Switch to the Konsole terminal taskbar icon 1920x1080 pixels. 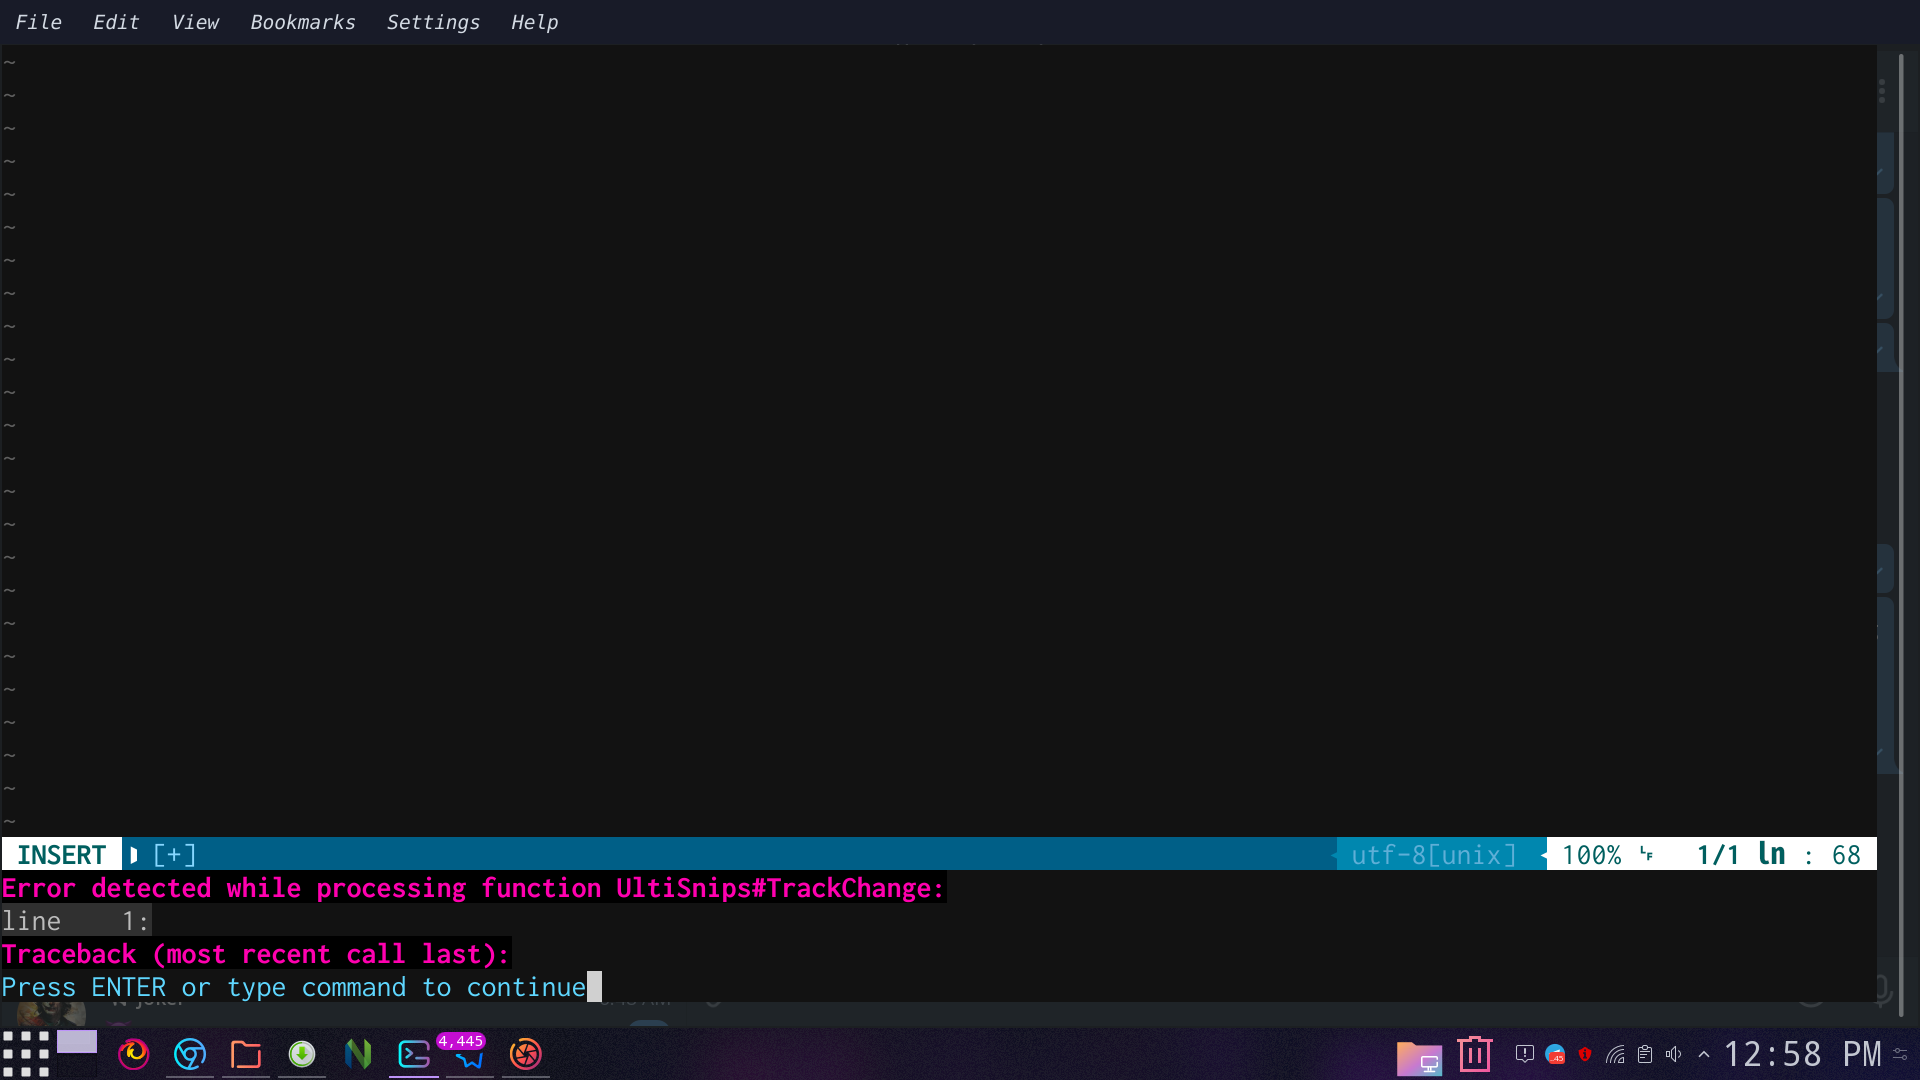[413, 1054]
